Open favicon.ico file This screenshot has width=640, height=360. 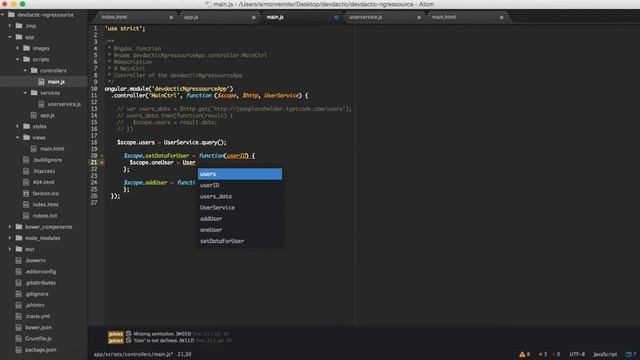[45, 193]
